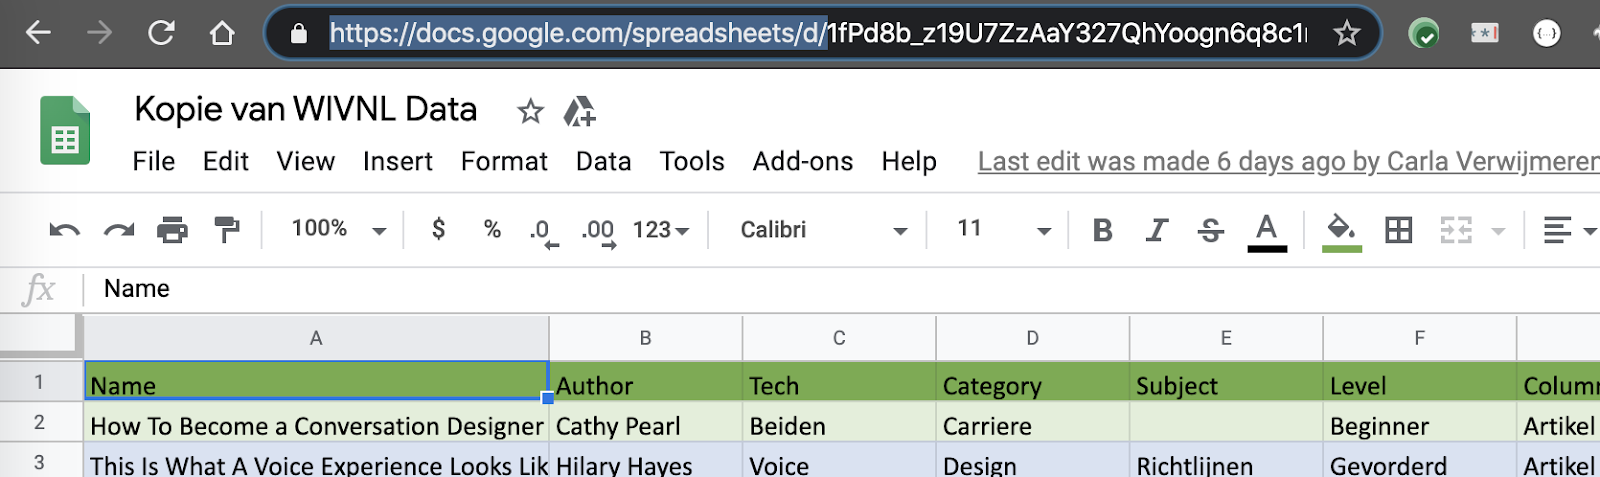Viewport: 1600px width, 477px height.
Task: Open the green fill color picker
Action: (x=1341, y=231)
